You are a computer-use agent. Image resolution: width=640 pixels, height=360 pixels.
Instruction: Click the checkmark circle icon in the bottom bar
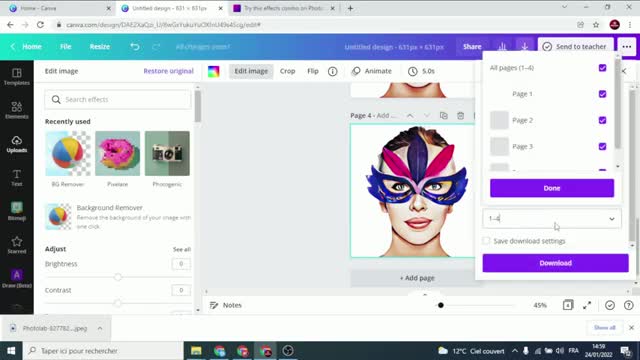[x=610, y=305]
